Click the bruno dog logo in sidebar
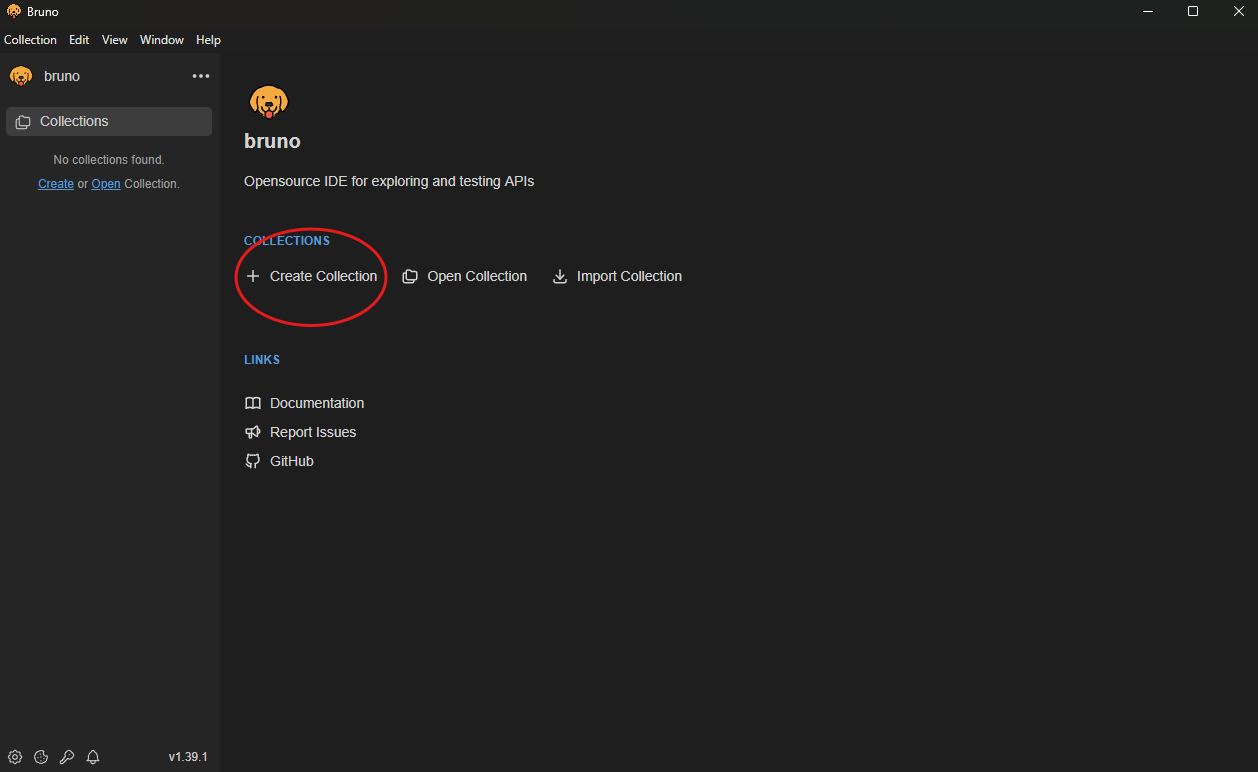Viewport: 1258px width, 772px height. click(21, 76)
